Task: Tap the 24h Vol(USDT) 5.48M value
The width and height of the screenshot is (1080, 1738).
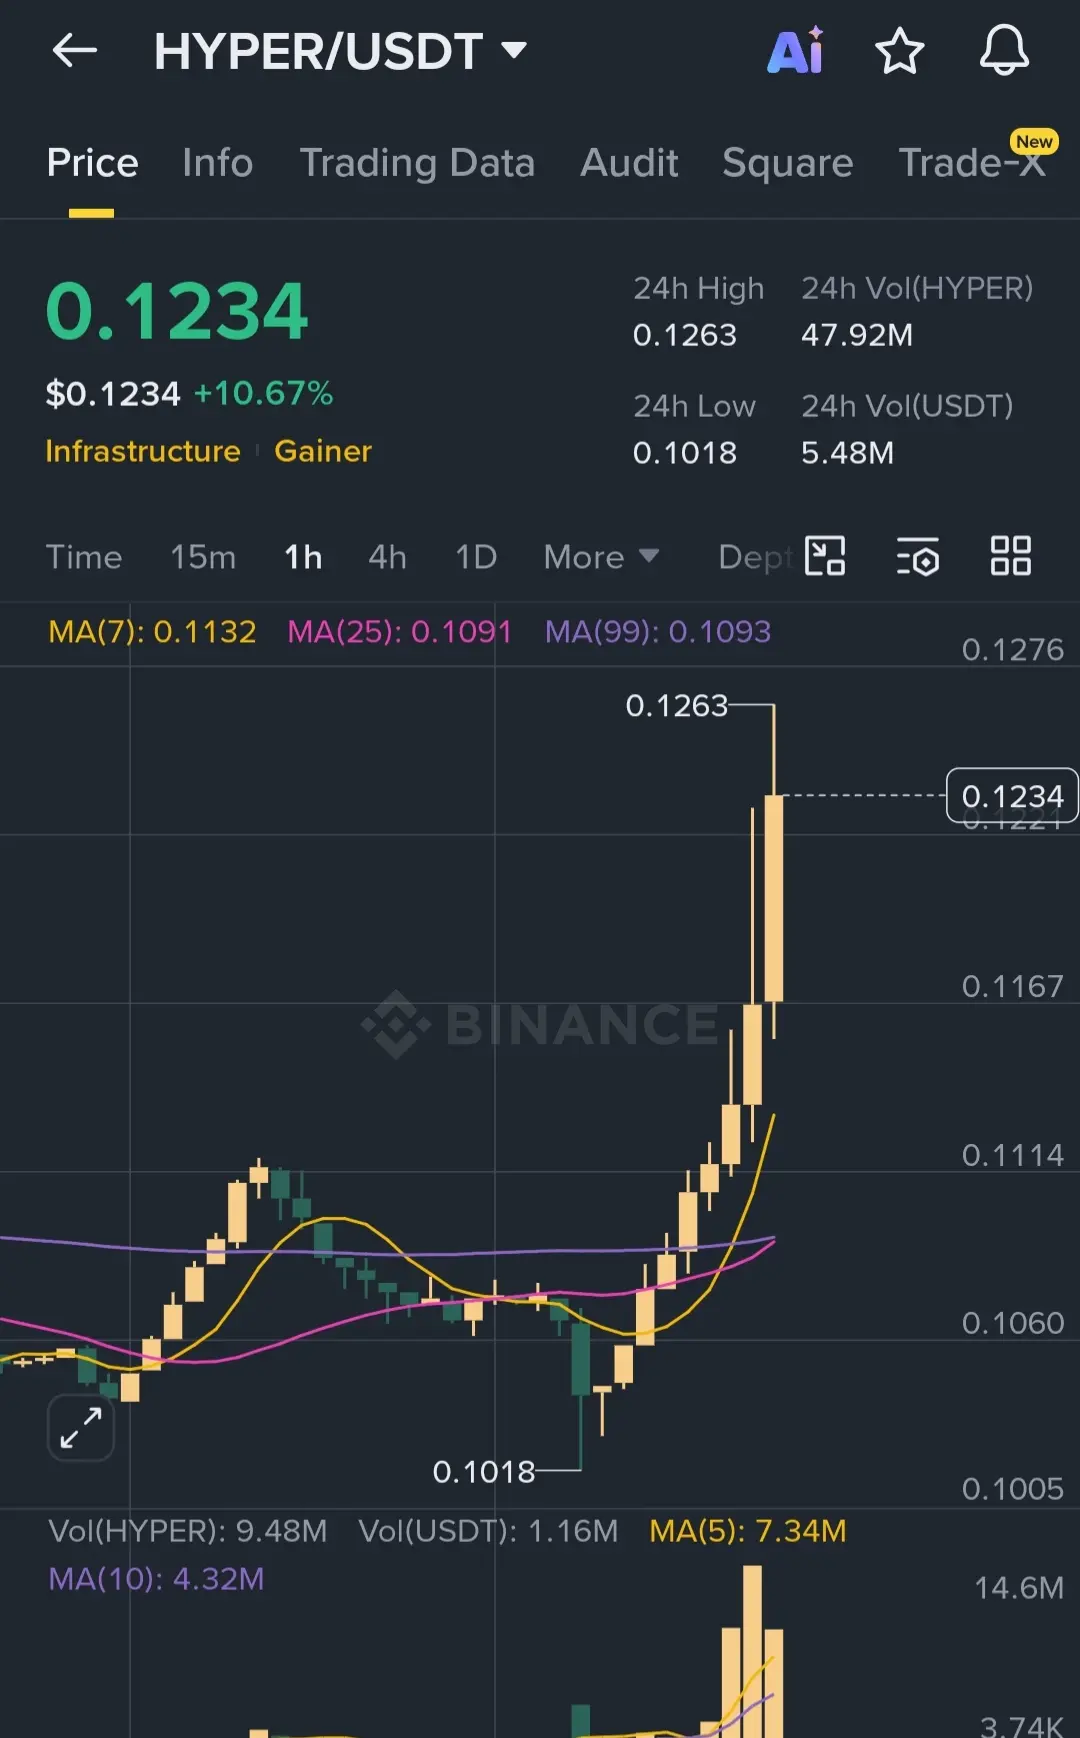Action: click(847, 453)
